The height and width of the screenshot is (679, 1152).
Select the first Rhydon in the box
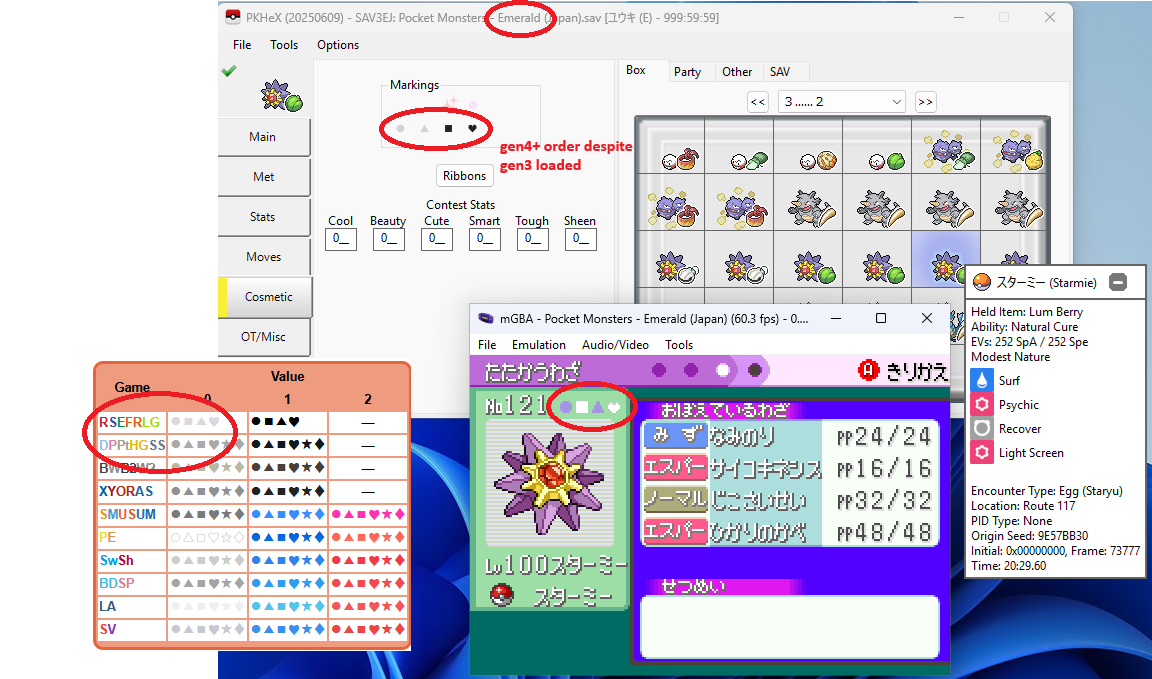807,206
